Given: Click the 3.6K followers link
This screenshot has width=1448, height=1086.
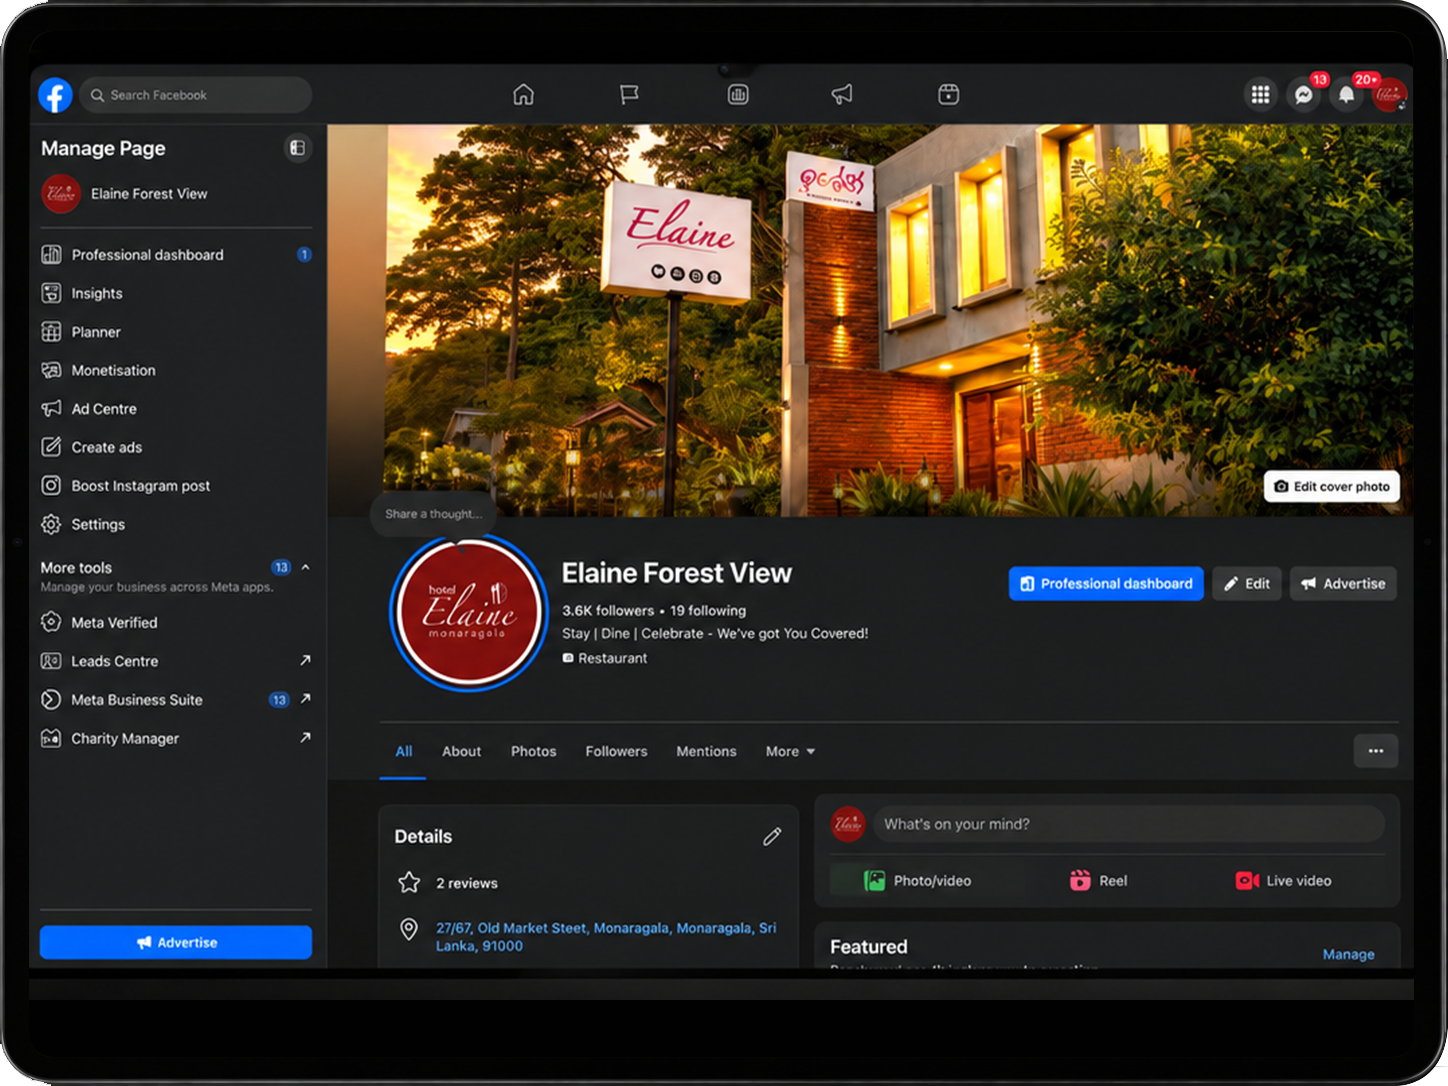Looking at the screenshot, I should [608, 610].
